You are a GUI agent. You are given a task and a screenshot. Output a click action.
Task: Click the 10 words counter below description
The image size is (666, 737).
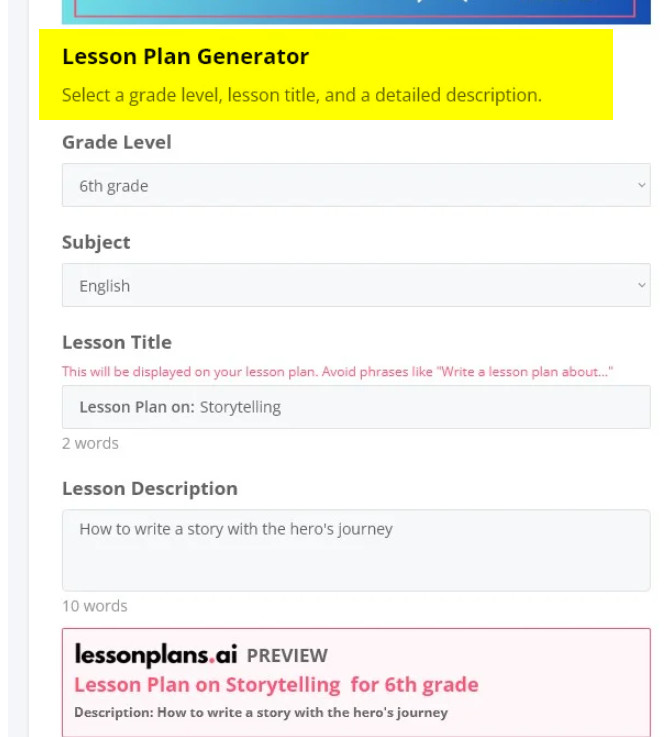[x=94, y=606]
